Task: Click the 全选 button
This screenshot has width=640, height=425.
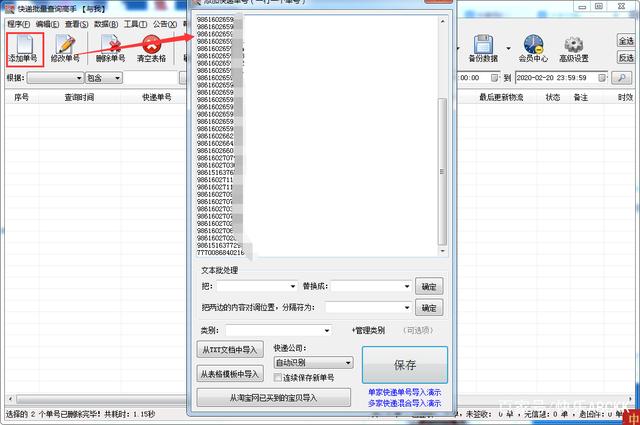Action: point(626,41)
